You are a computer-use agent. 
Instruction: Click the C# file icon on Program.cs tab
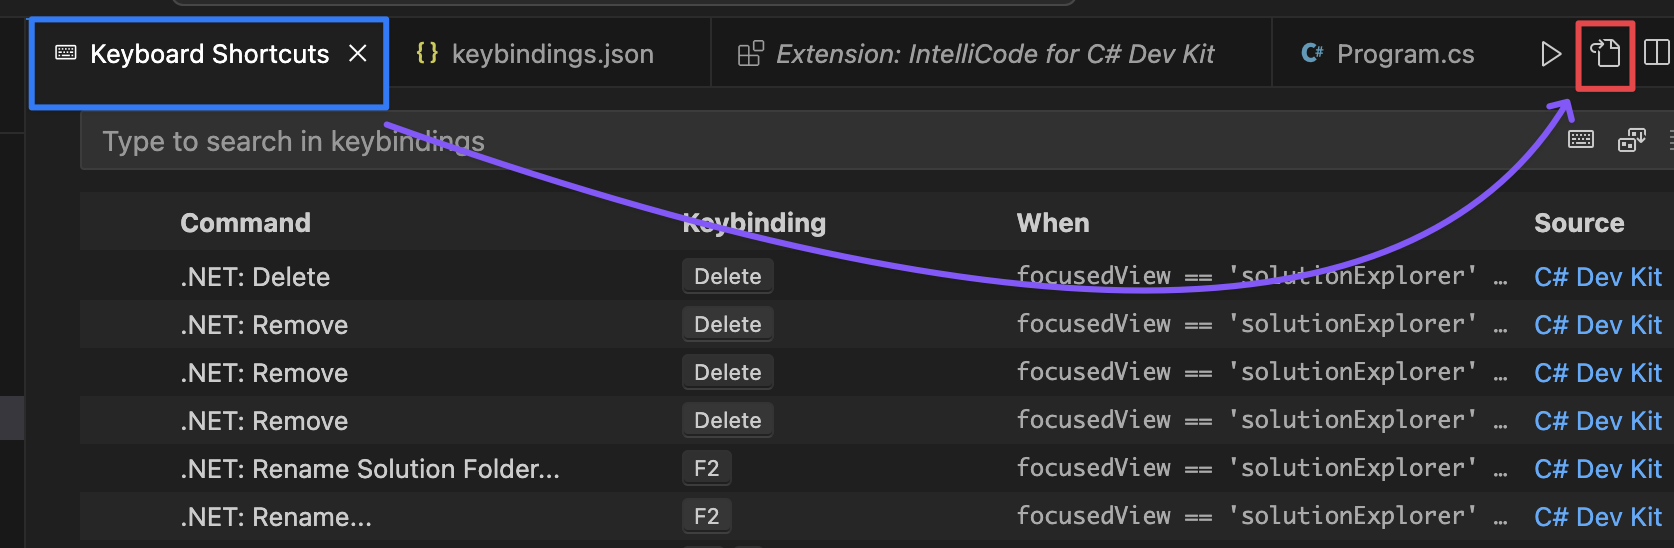pyautogui.click(x=1312, y=53)
